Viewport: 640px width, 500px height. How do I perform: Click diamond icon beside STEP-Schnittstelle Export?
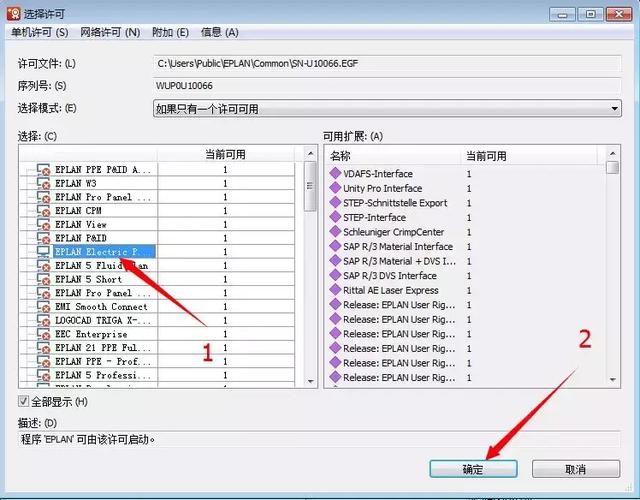[335, 202]
